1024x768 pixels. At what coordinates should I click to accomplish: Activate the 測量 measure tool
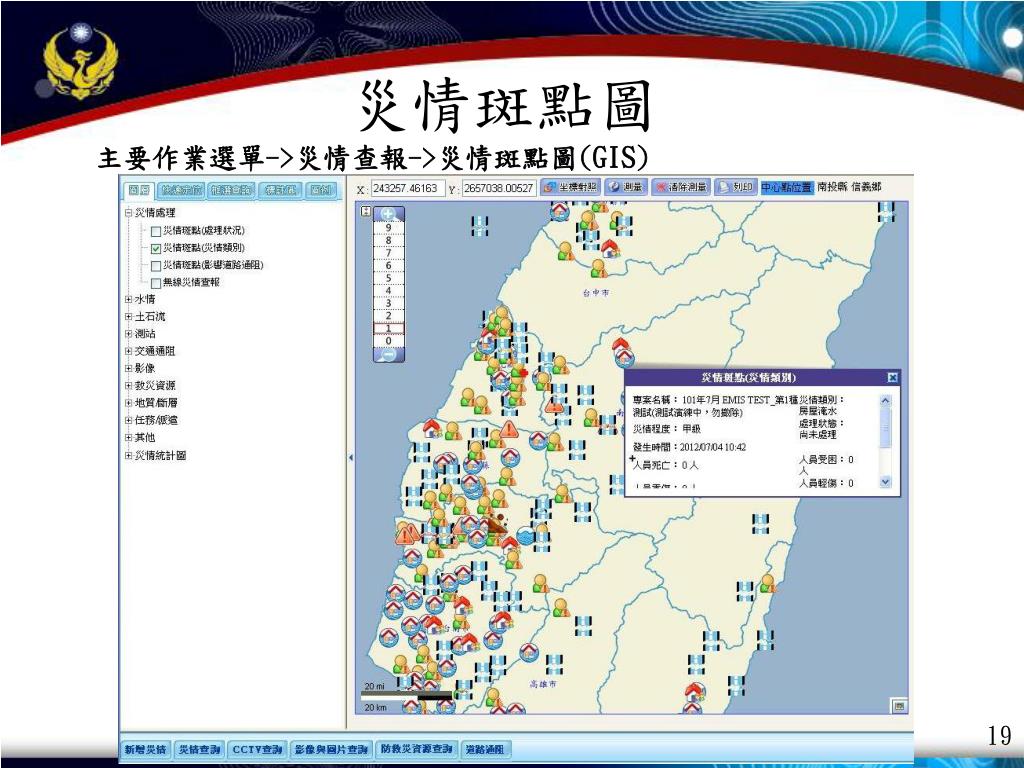coord(625,187)
